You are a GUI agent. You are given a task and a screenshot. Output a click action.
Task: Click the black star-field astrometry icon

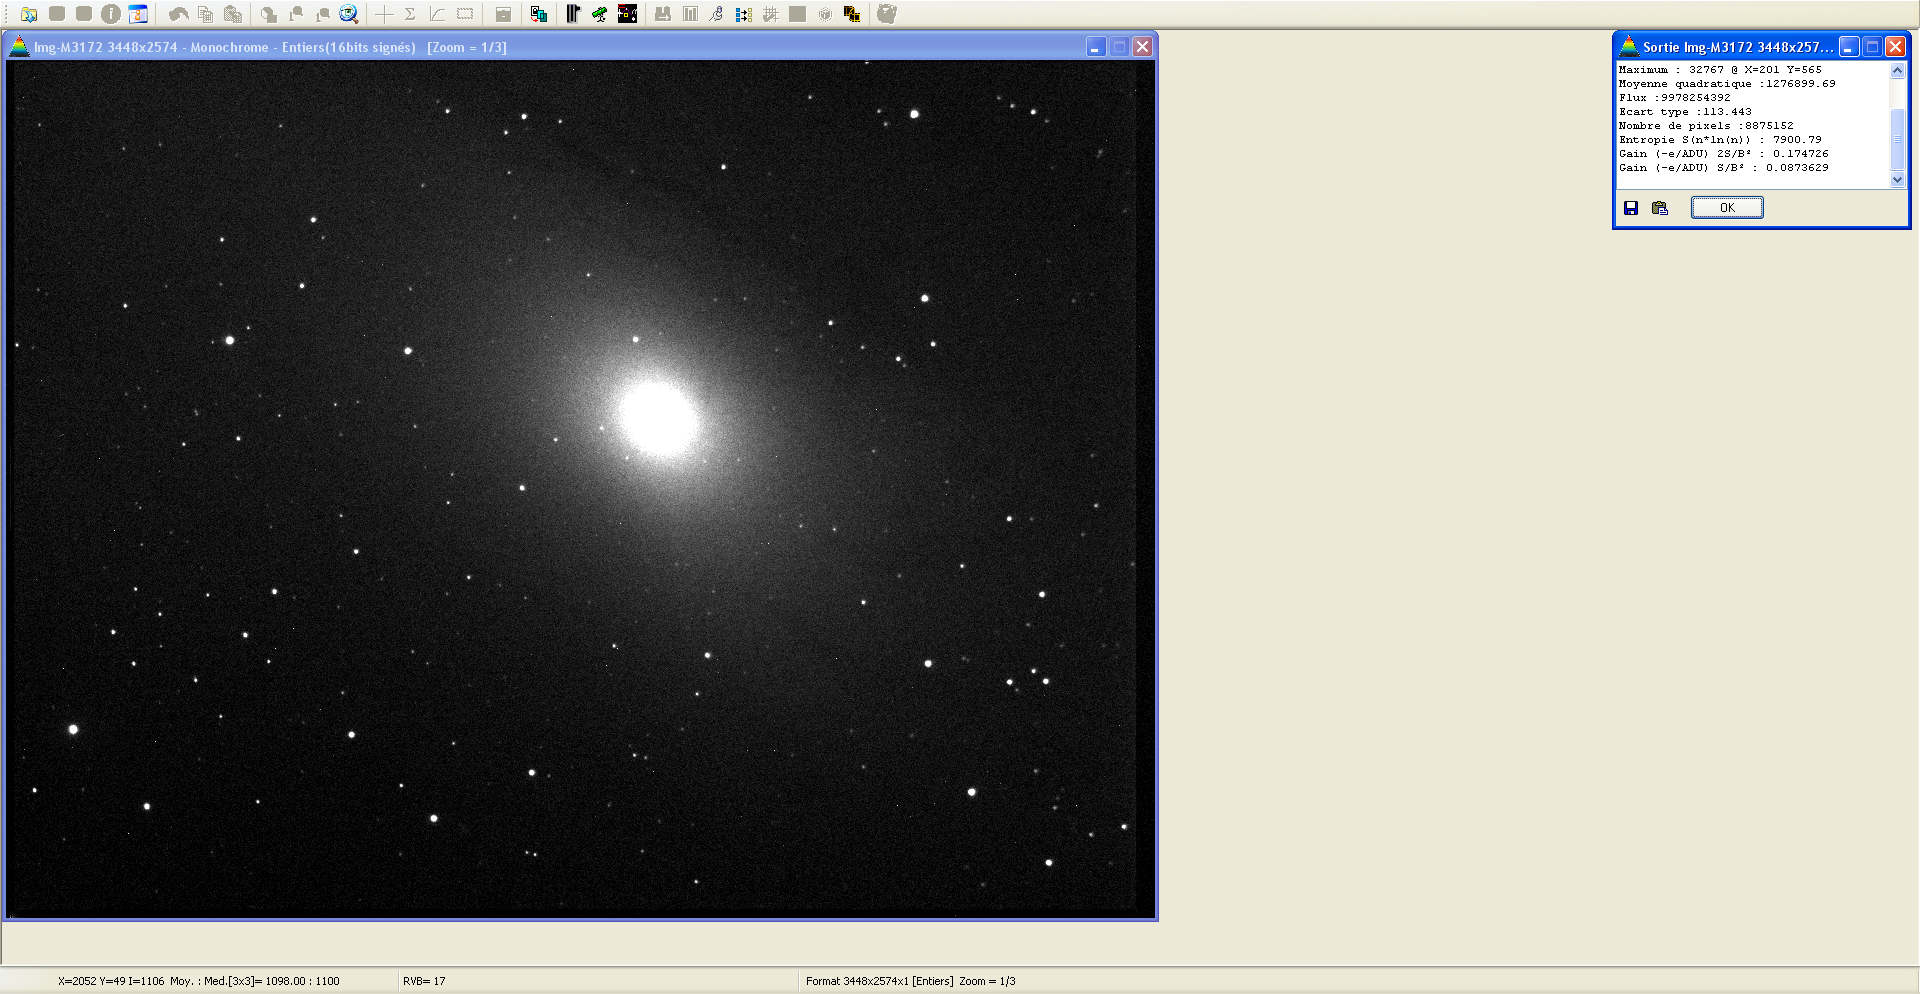(x=627, y=14)
